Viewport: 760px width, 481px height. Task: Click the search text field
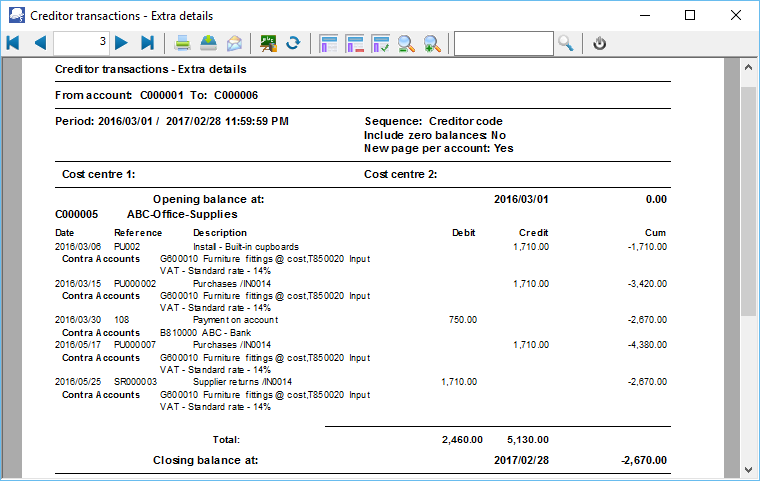pos(503,43)
